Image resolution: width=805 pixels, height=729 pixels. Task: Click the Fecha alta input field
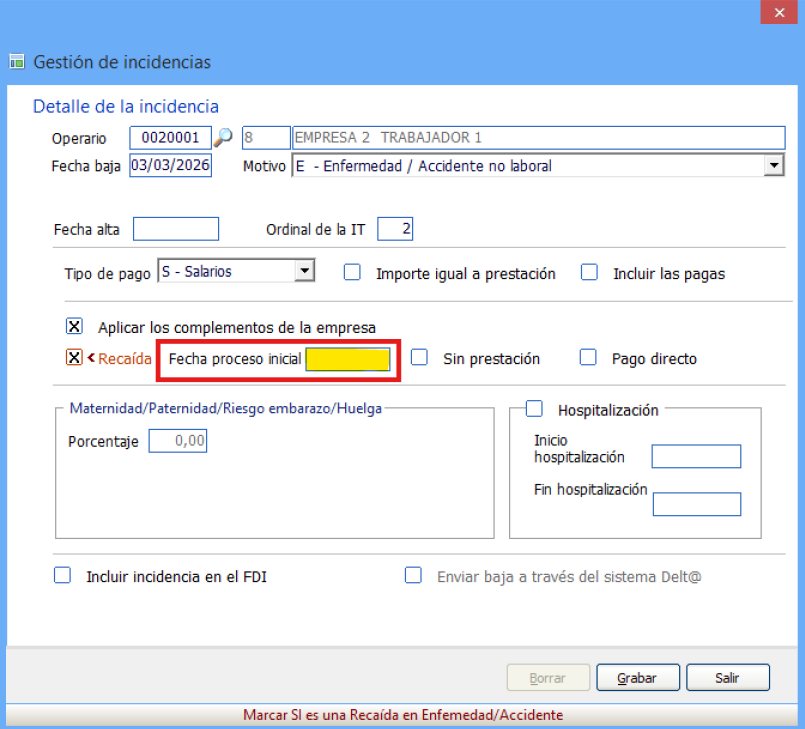point(175,229)
